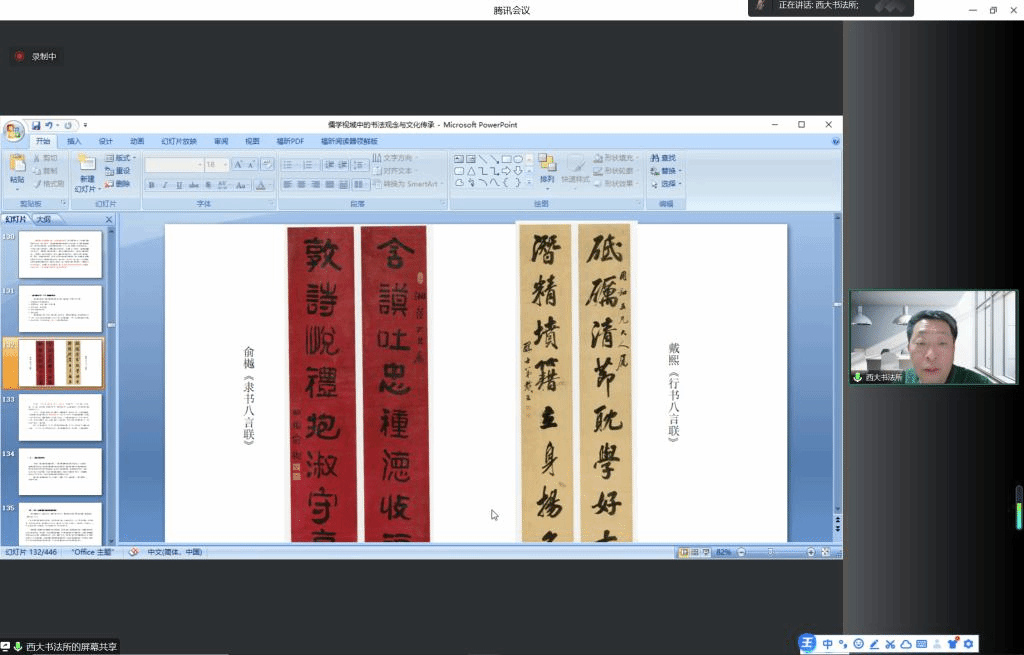This screenshot has height=655, width=1024.
Task: Toggle center text alignment
Action: point(302,185)
